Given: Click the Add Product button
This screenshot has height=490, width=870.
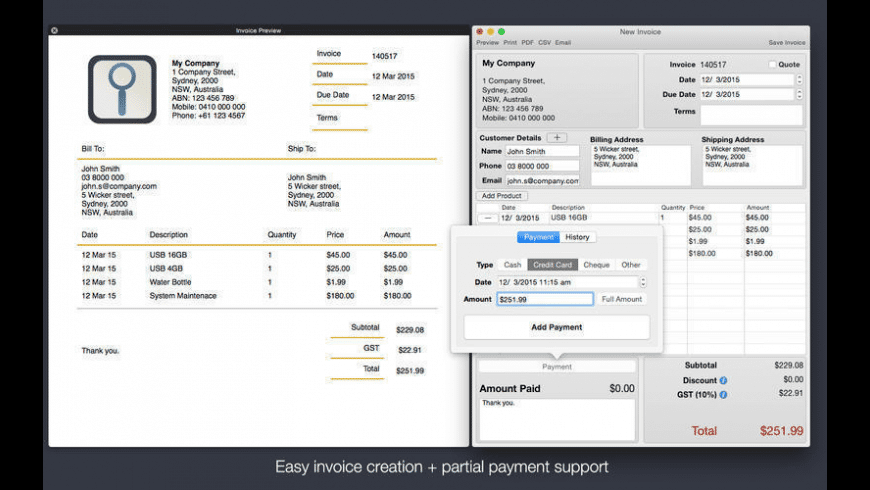Looking at the screenshot, I should 502,196.
